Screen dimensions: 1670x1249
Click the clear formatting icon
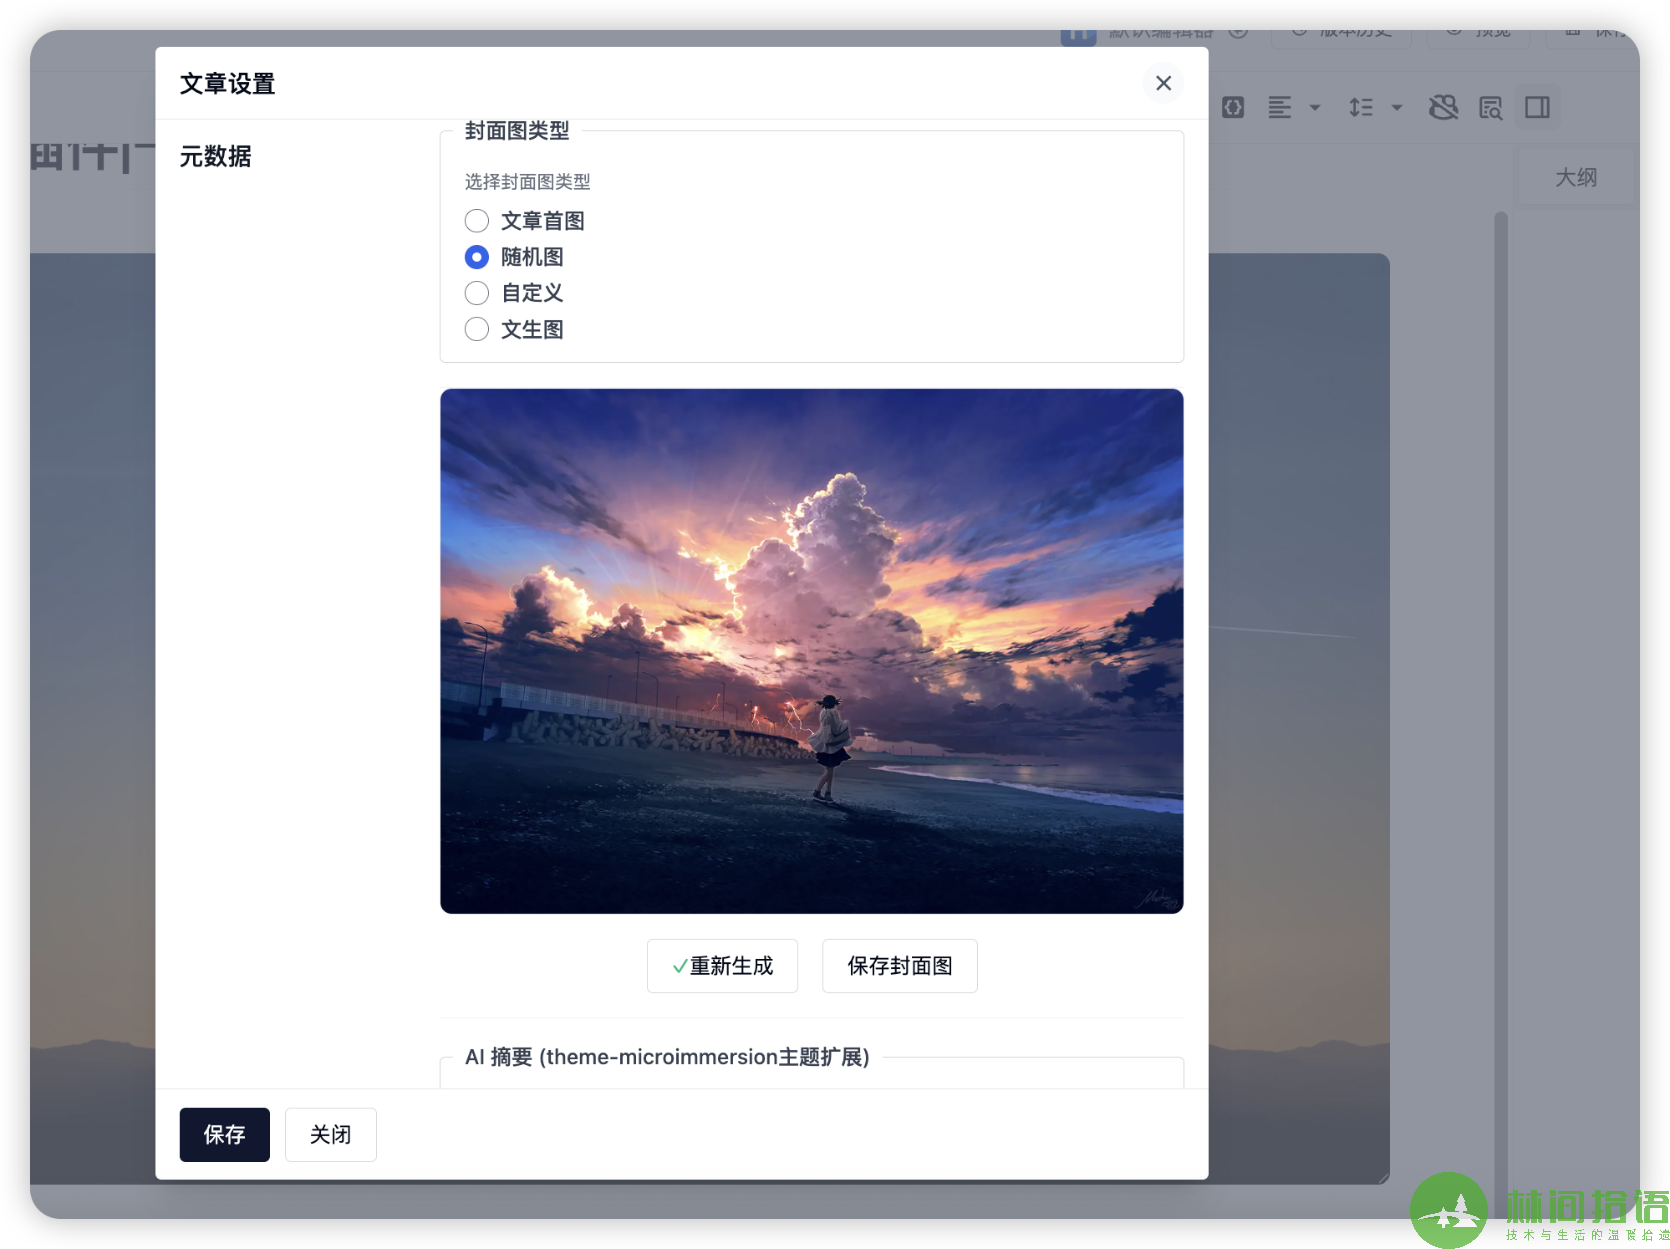click(x=1443, y=107)
